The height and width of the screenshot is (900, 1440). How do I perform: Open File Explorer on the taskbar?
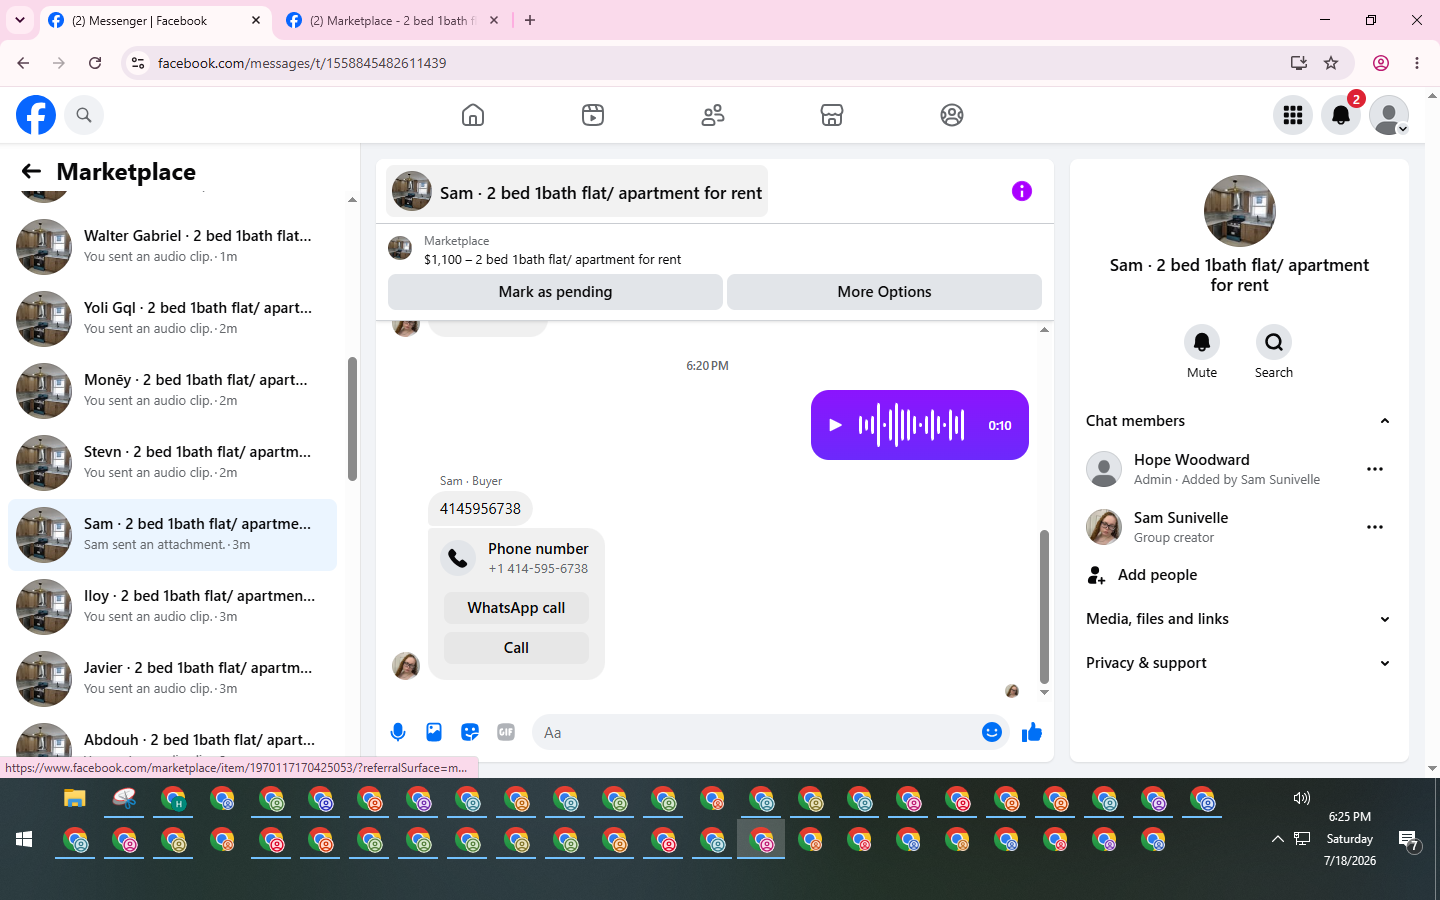(75, 799)
